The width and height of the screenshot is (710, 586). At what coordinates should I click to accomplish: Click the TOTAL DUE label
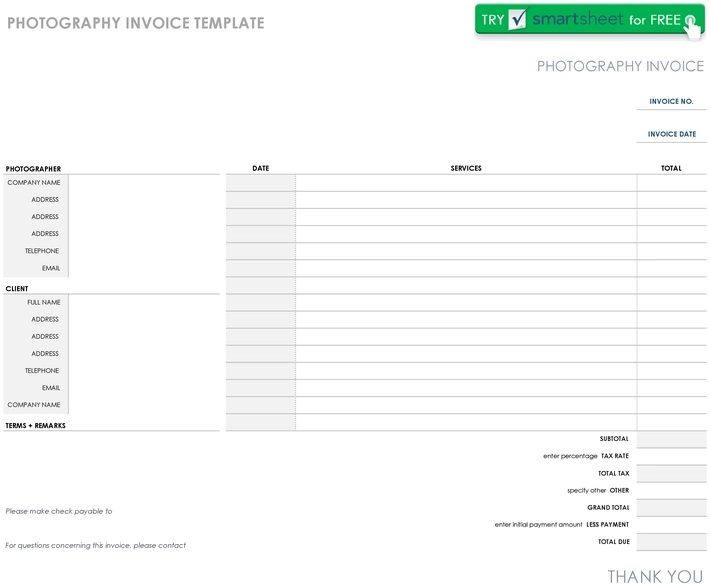click(614, 542)
